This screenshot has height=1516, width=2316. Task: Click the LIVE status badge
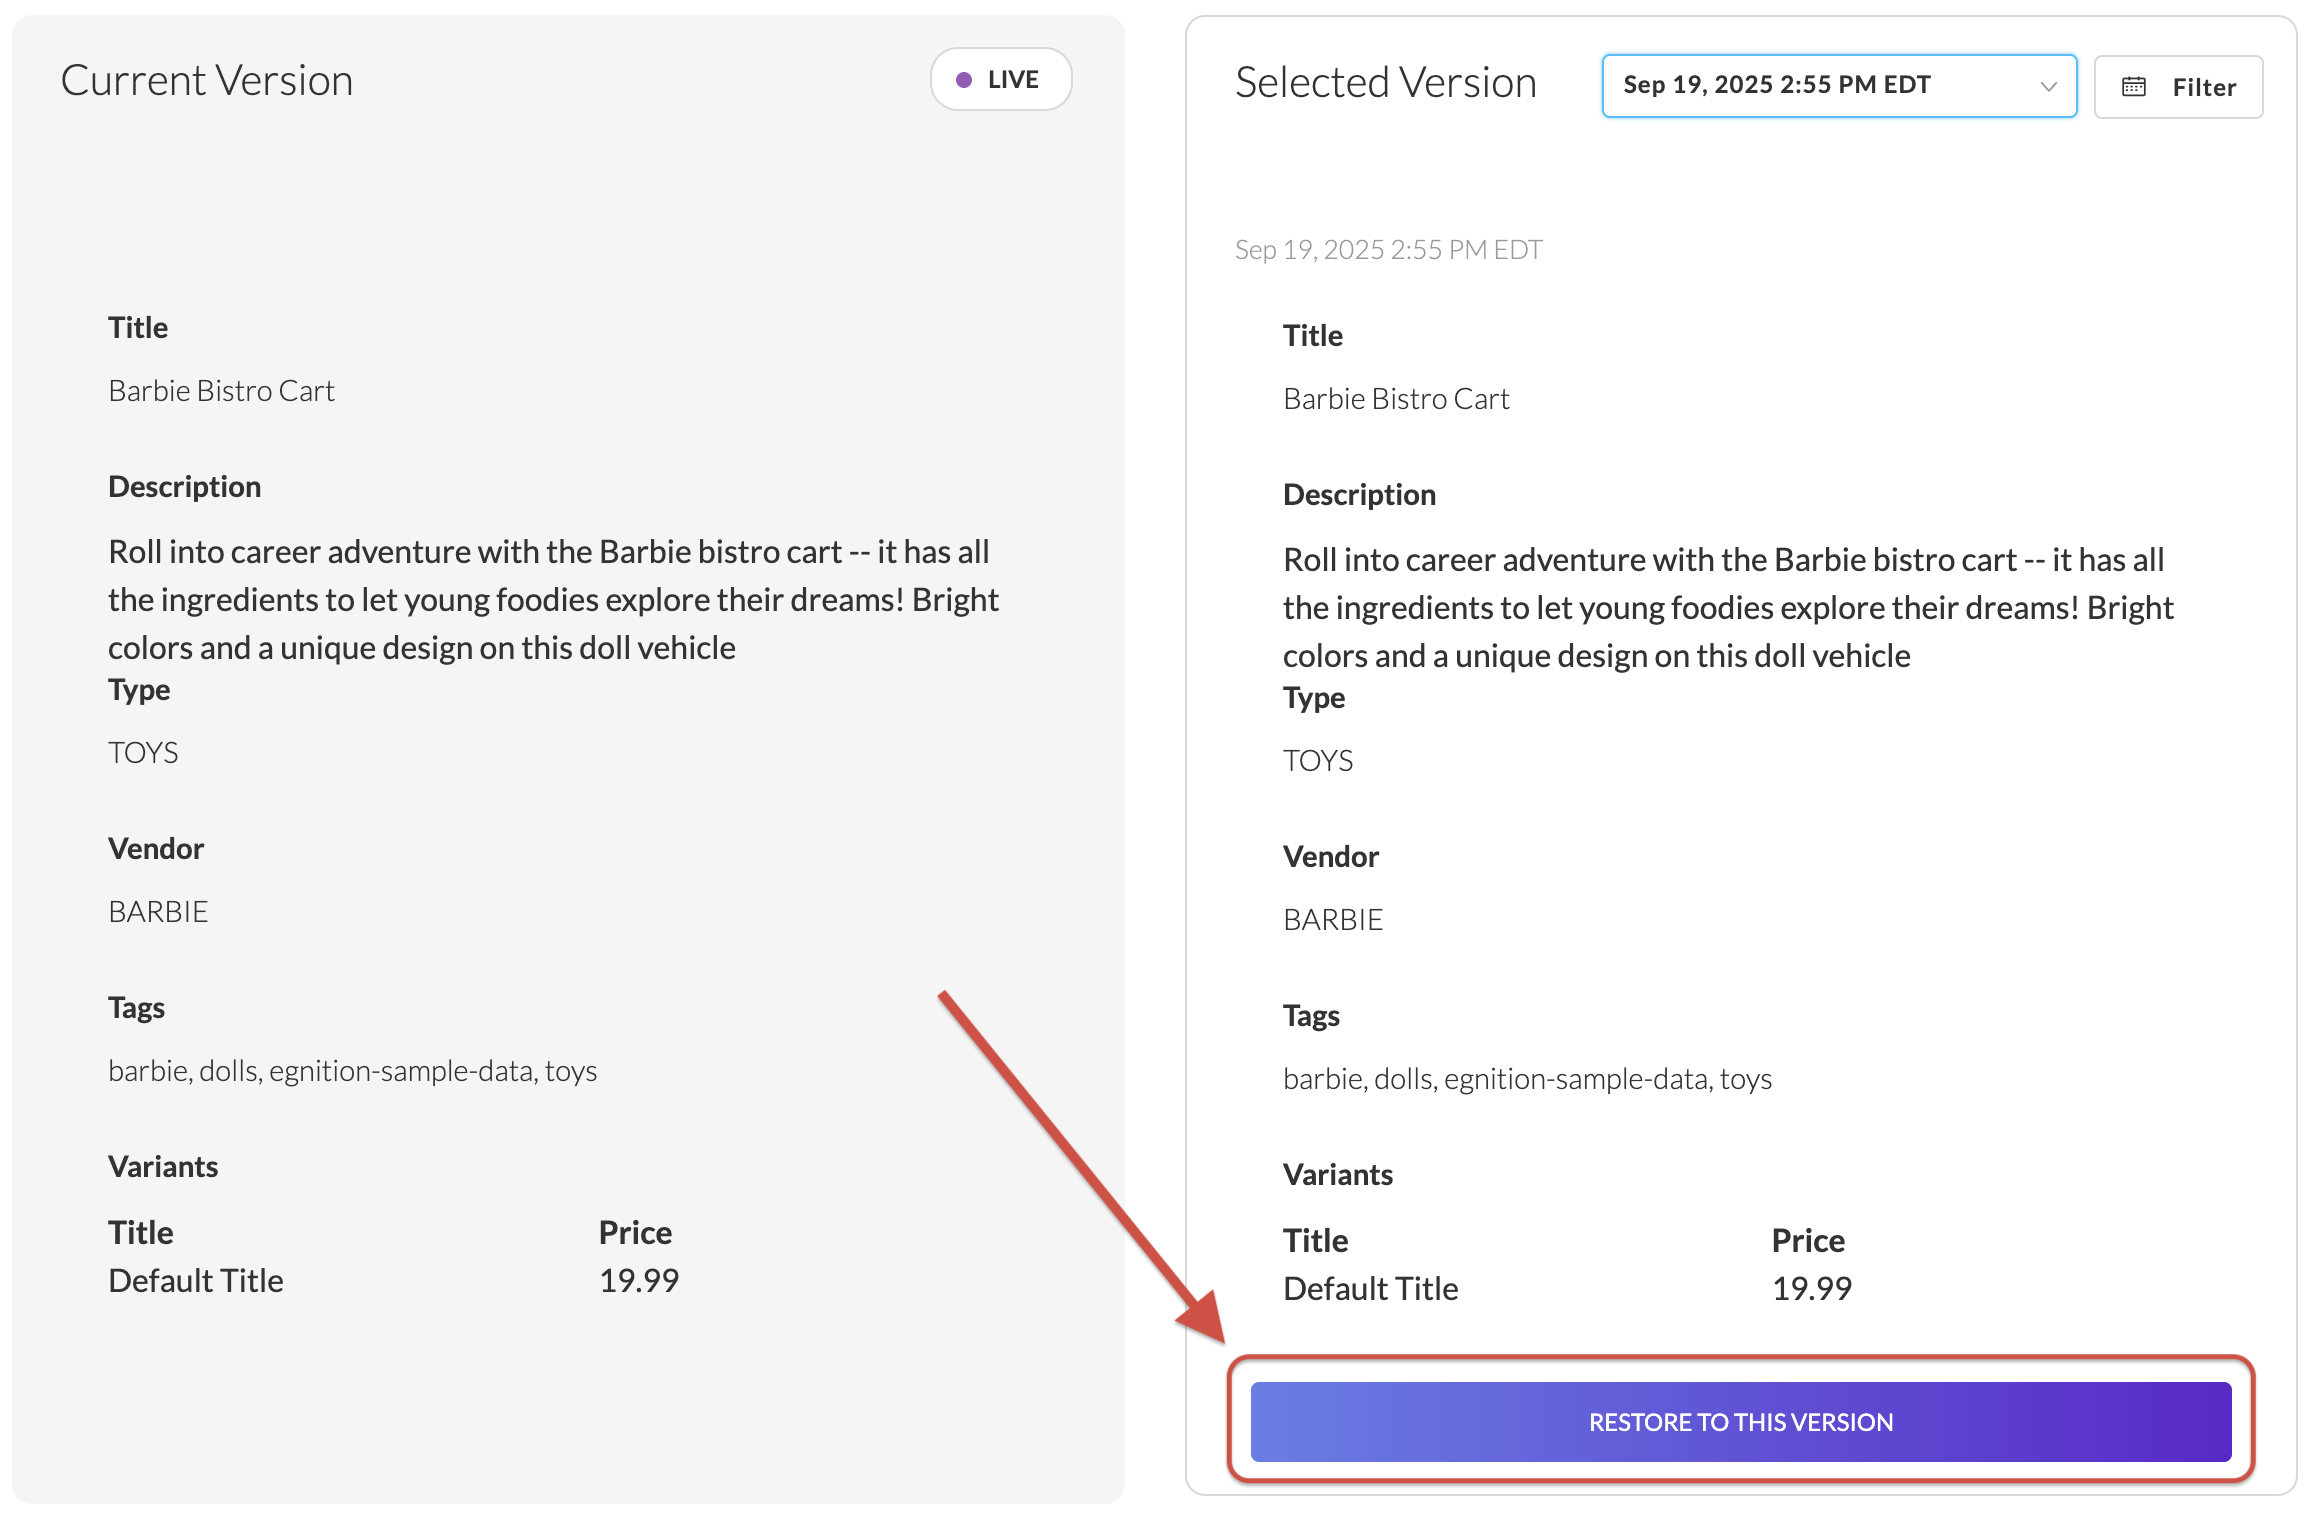pyautogui.click(x=1001, y=80)
